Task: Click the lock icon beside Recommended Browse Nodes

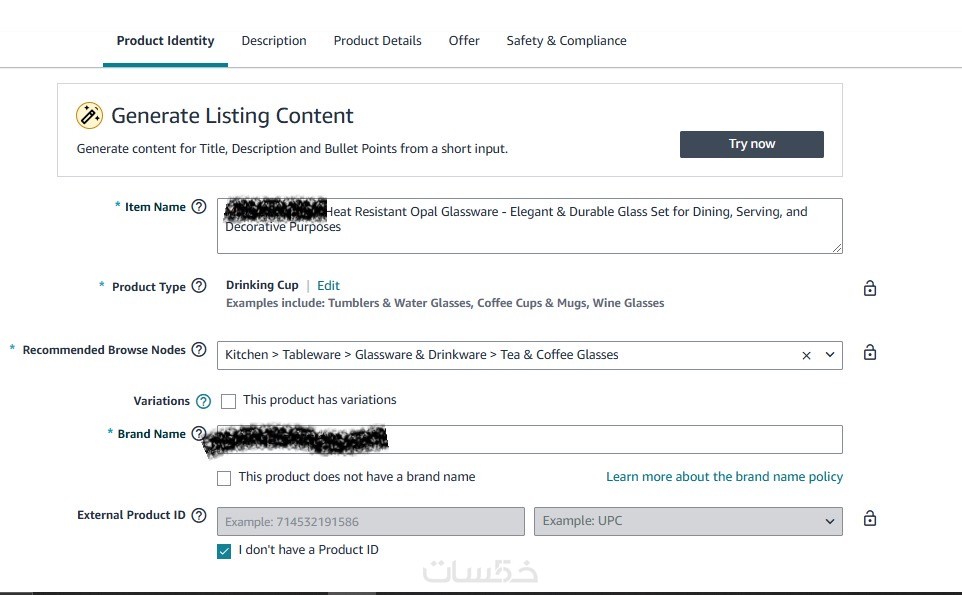Action: [x=870, y=353]
